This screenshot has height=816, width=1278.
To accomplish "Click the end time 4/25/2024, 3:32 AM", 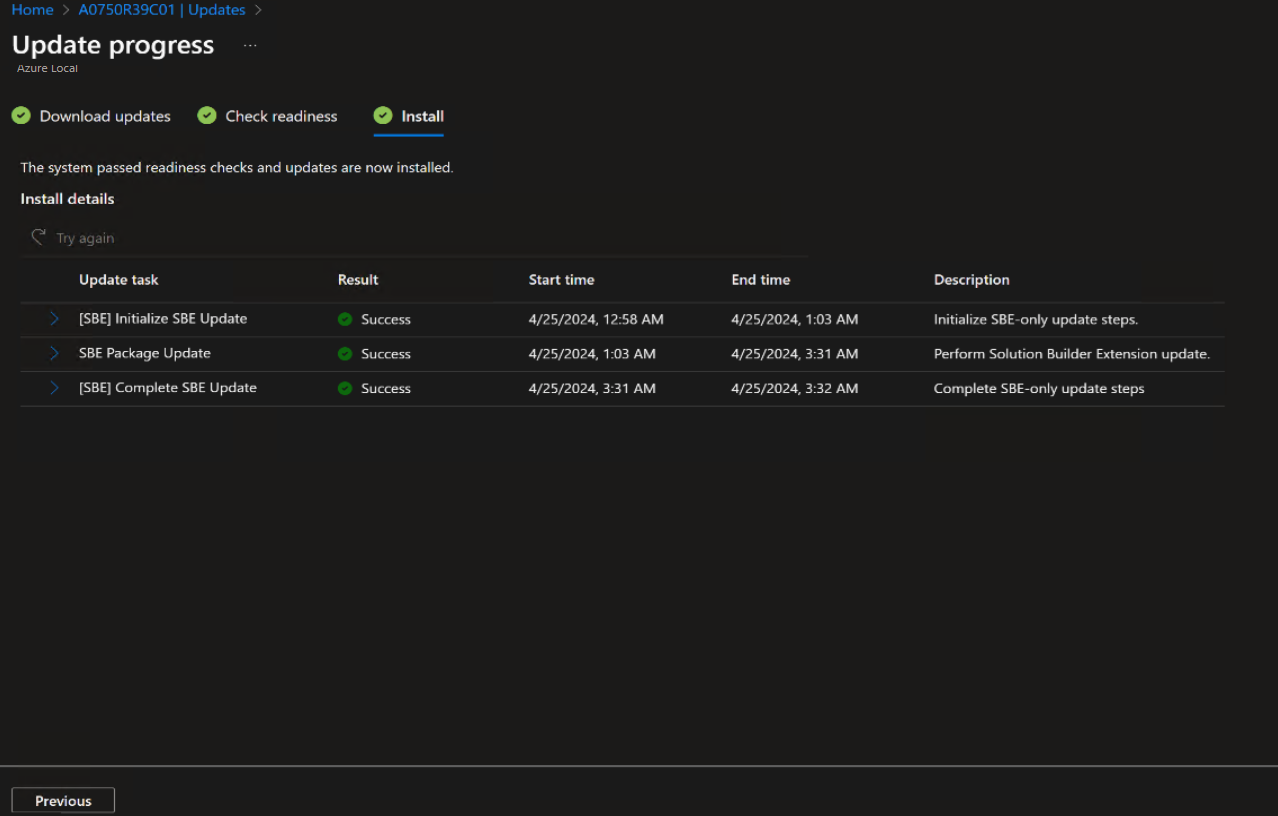I will [x=795, y=388].
